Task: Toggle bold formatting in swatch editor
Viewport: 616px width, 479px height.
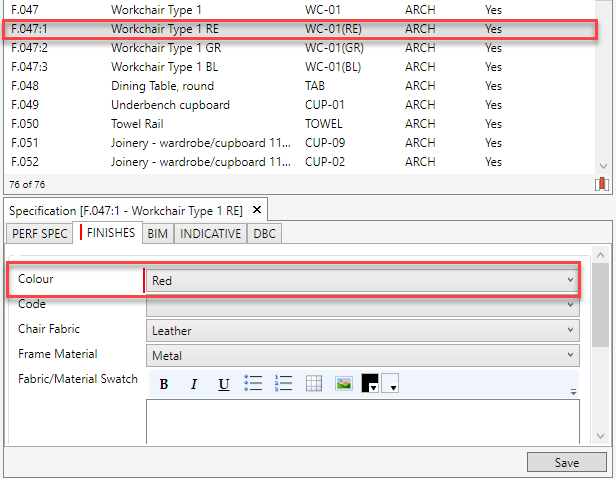Action: tap(163, 384)
